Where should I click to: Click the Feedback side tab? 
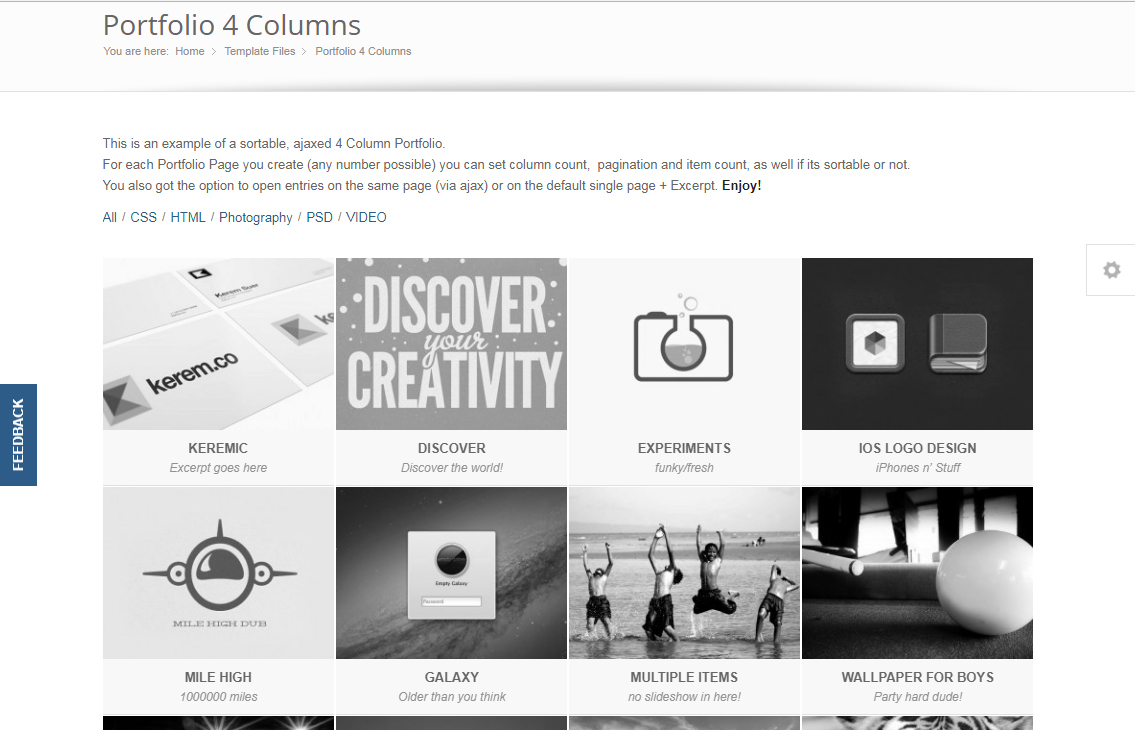[18, 435]
